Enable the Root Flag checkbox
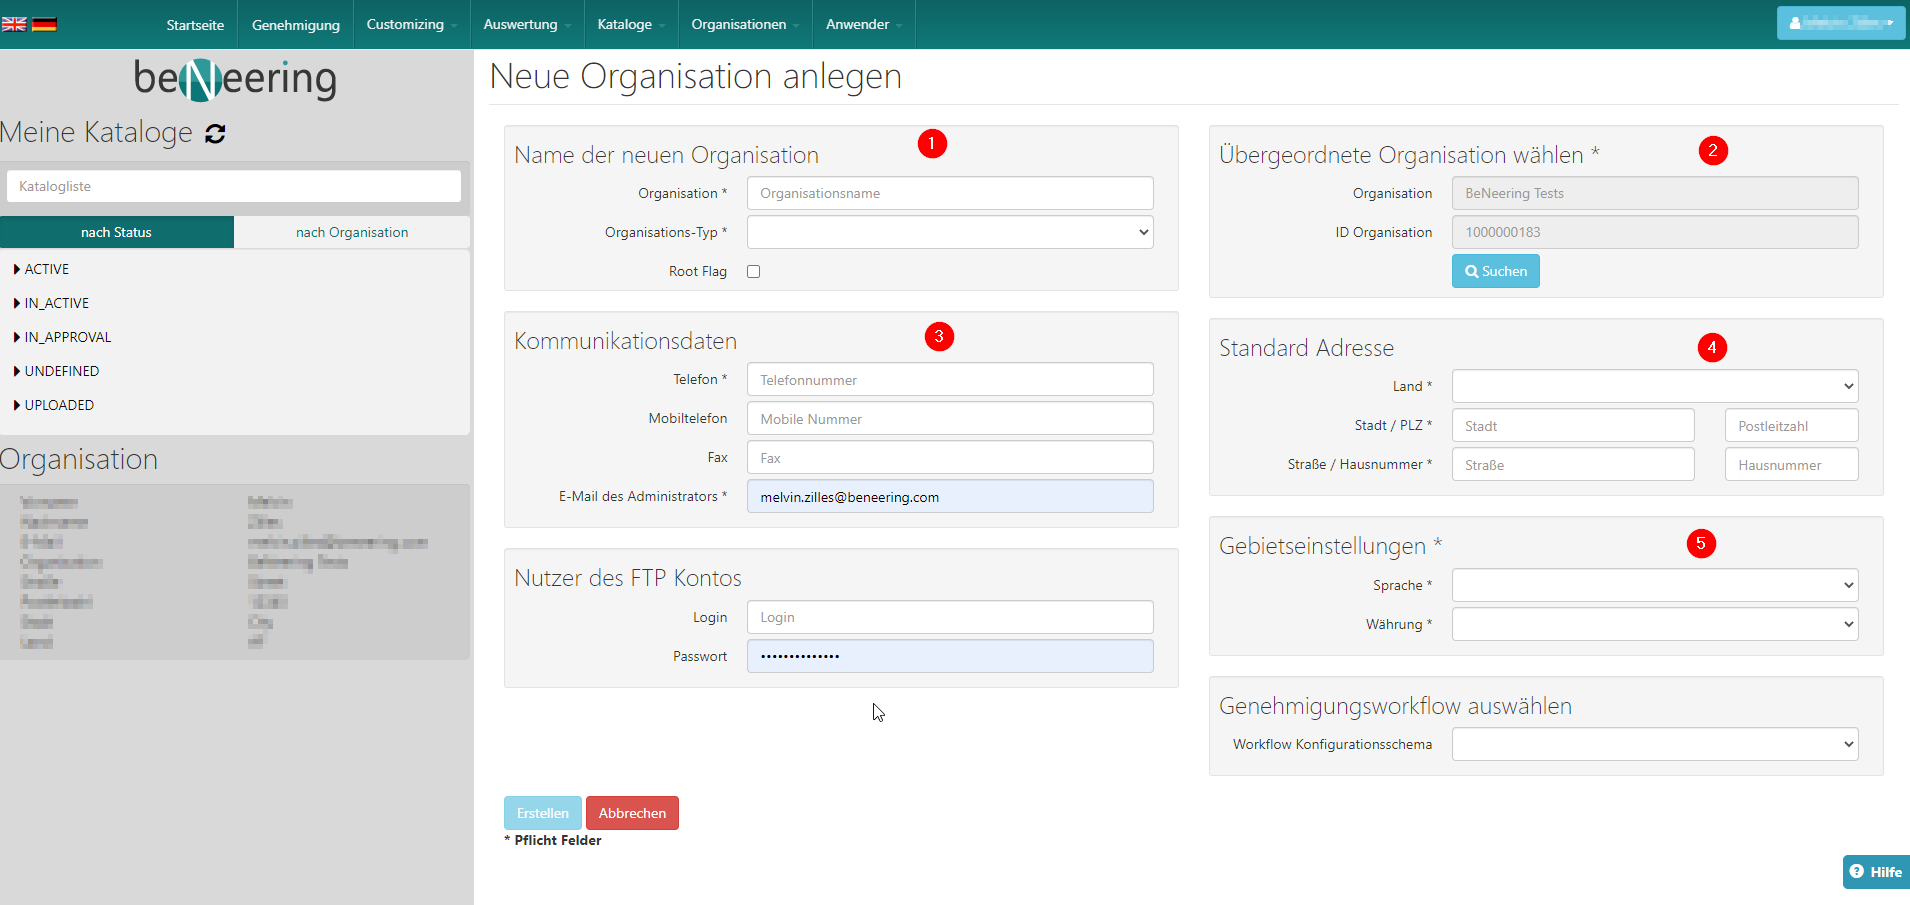The height and width of the screenshot is (905, 1910). coord(754,272)
